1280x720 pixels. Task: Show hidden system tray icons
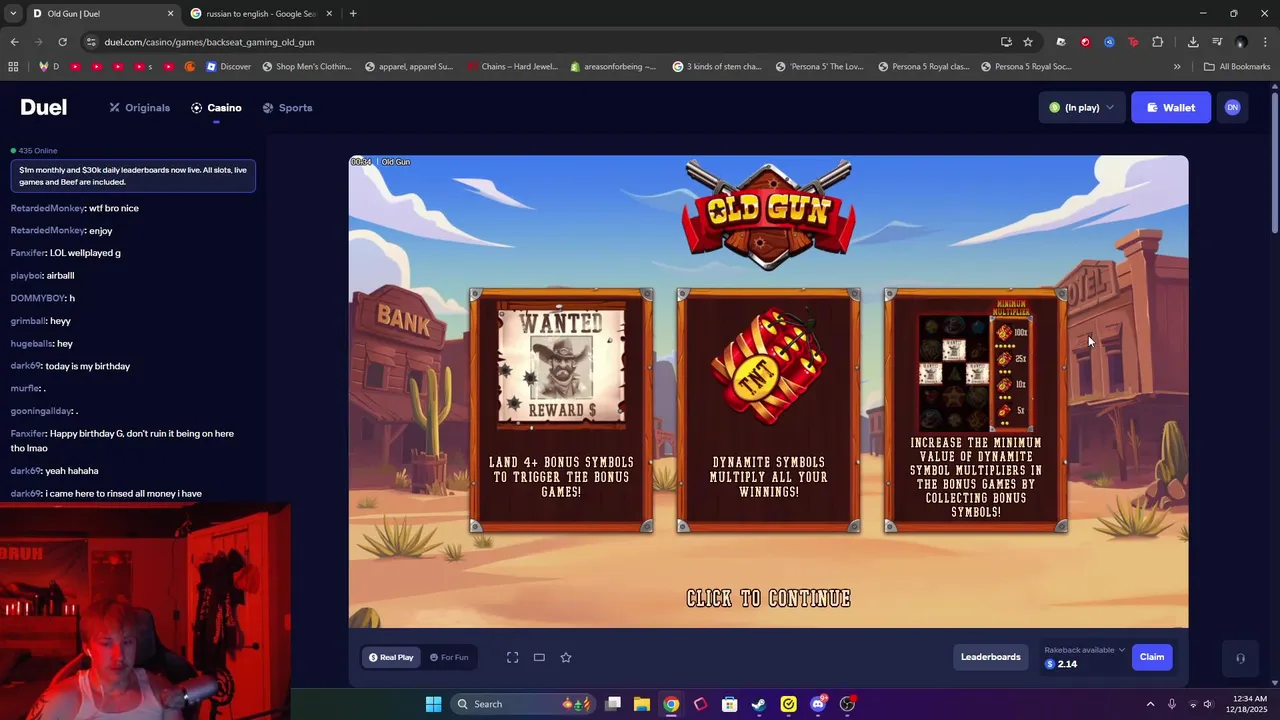1150,704
